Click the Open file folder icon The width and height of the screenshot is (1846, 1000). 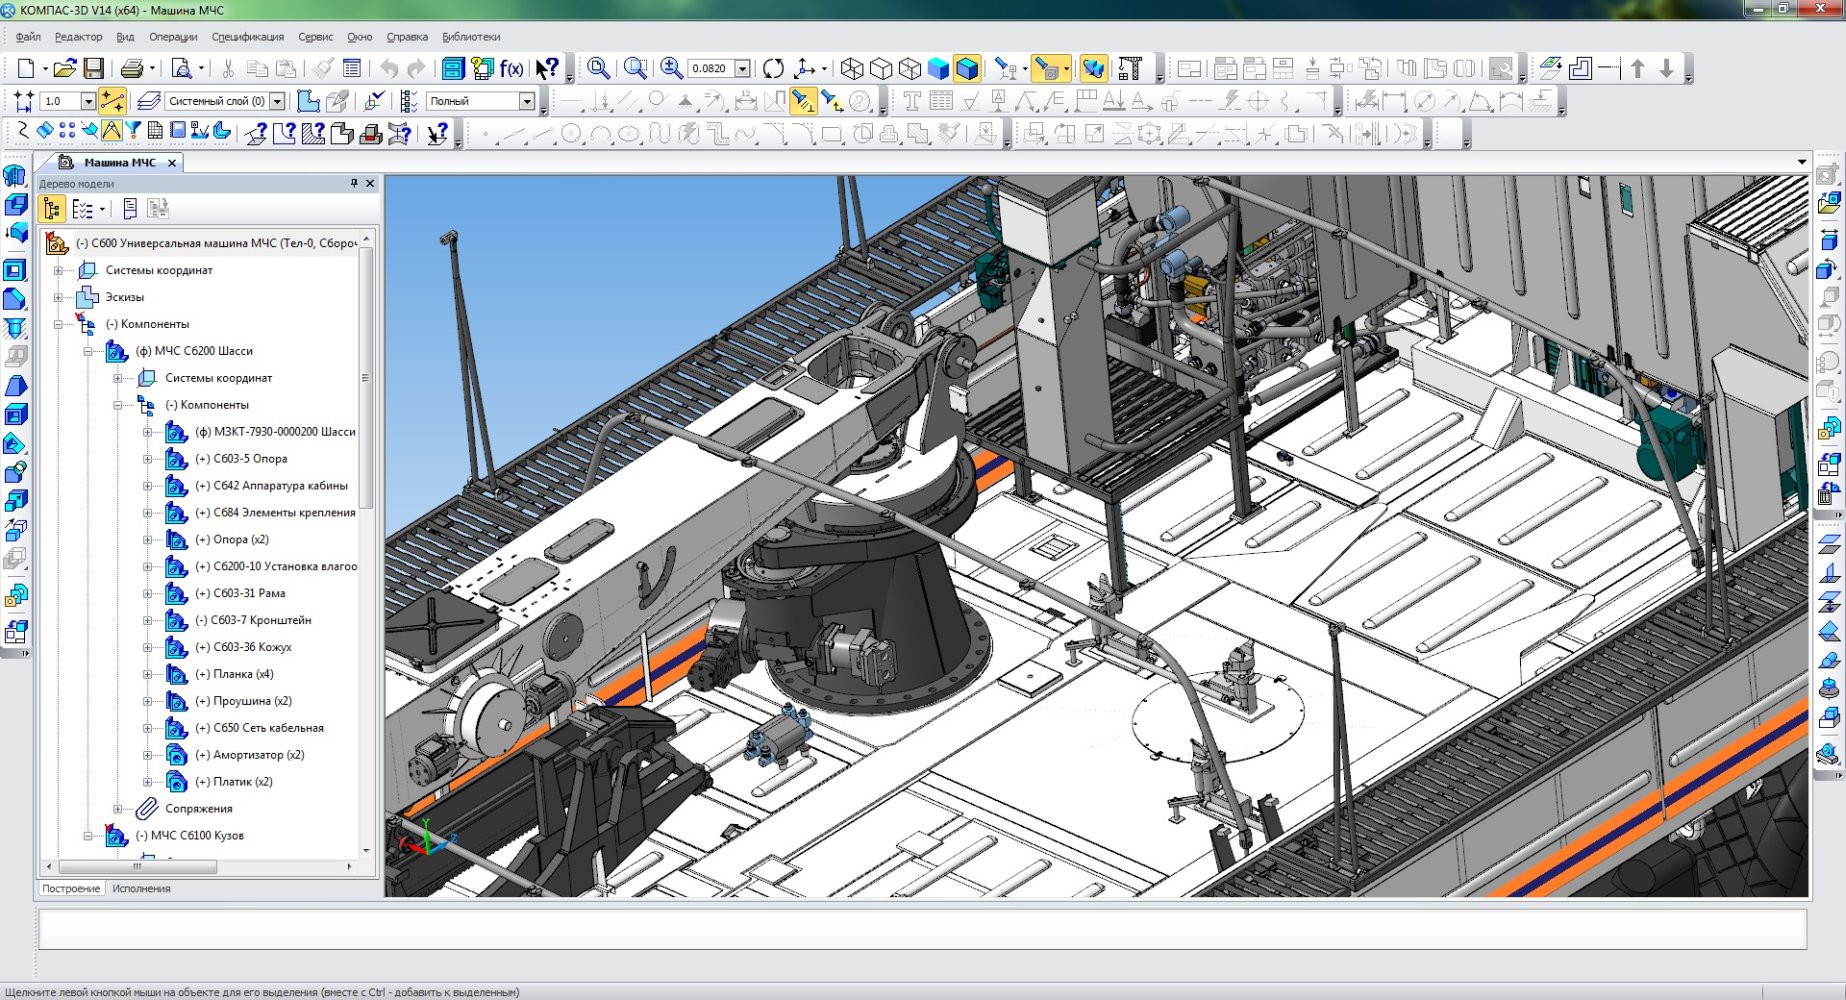[64, 69]
